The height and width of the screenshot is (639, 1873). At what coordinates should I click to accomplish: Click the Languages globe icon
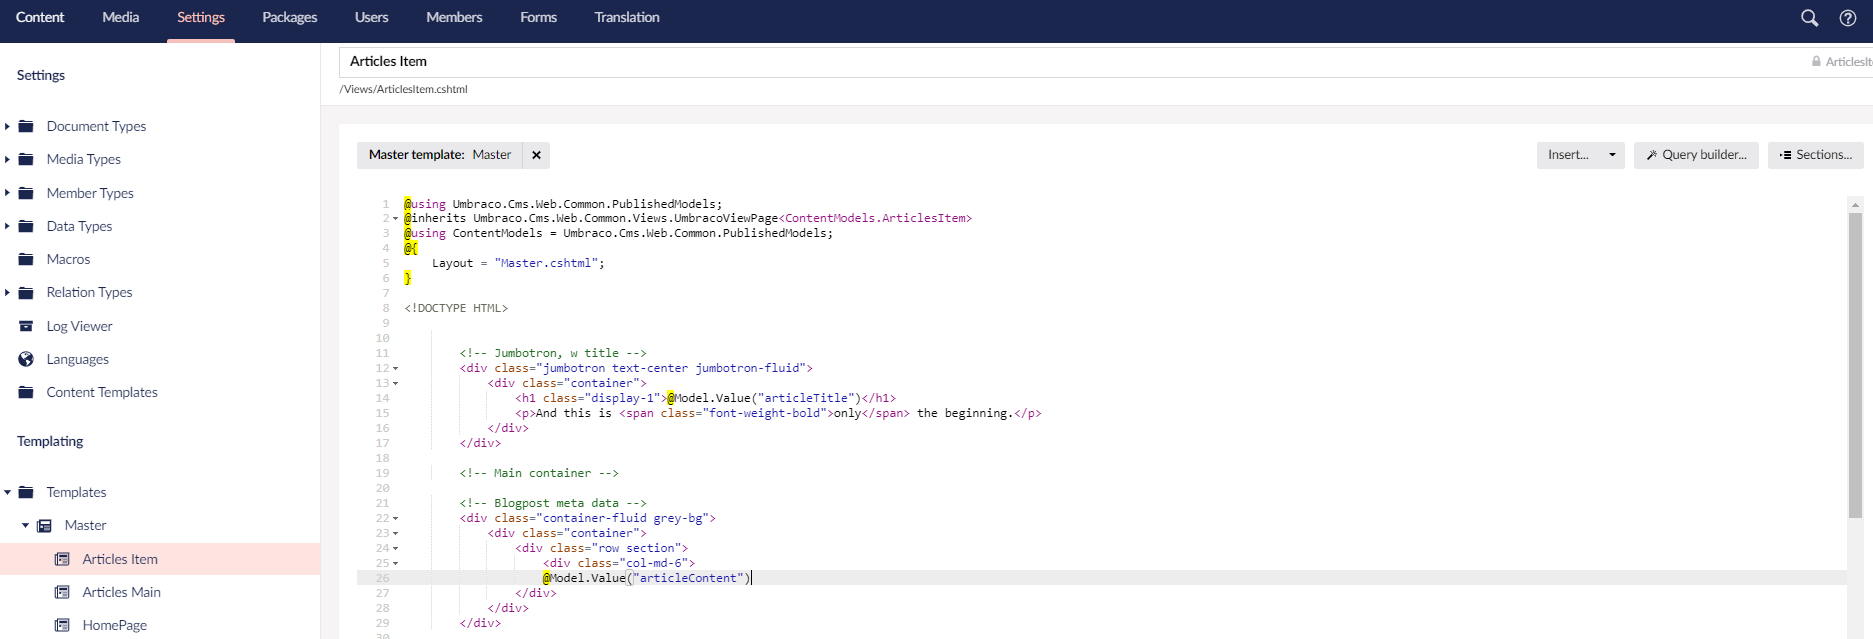click(x=26, y=359)
